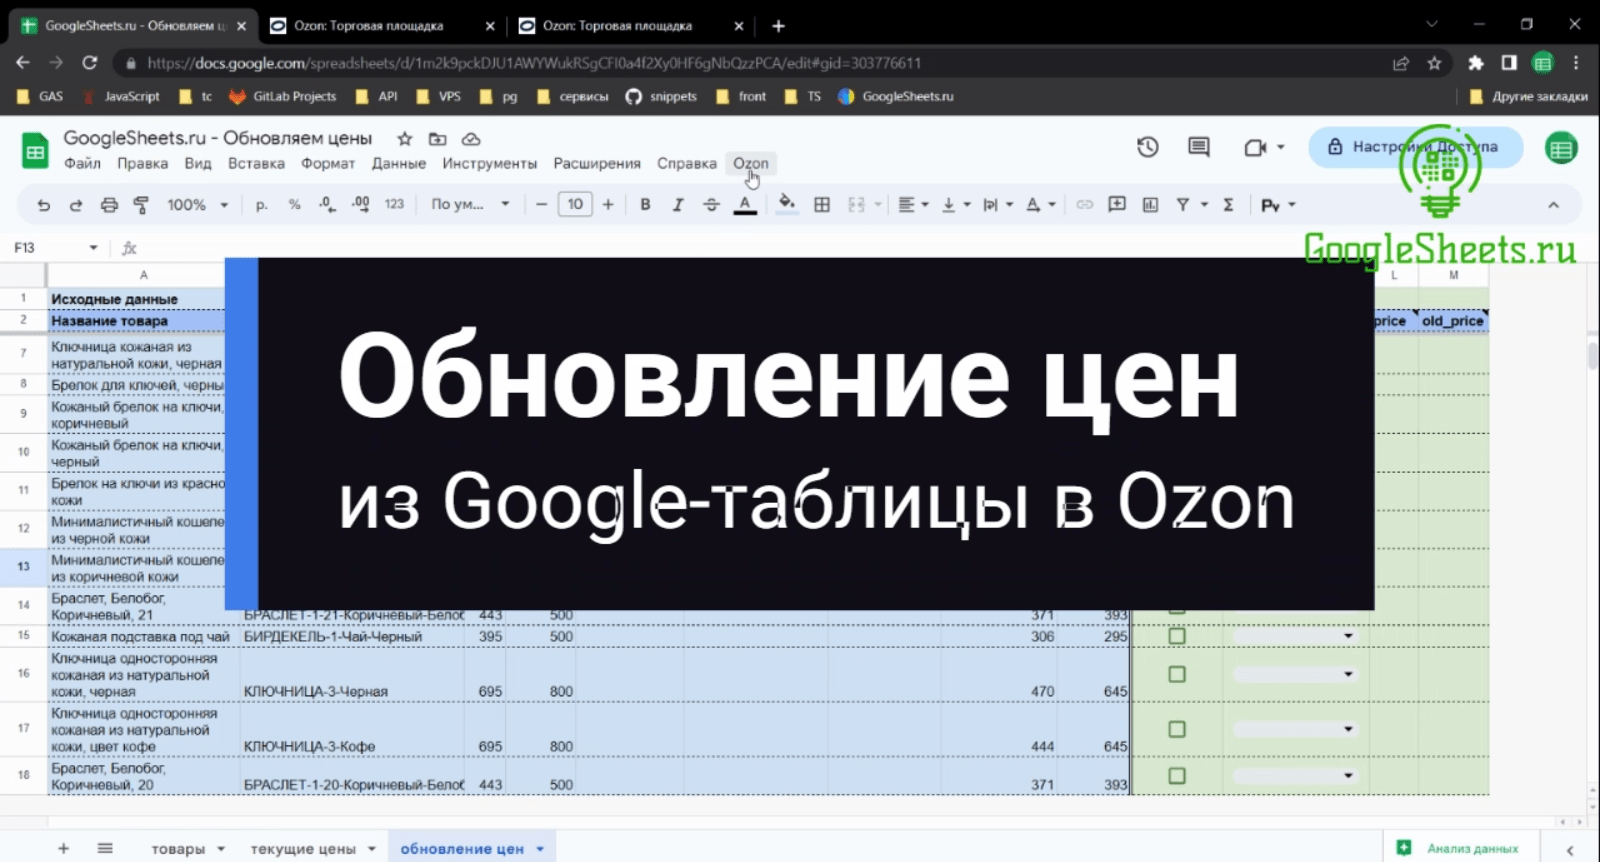
Task: Open the fill color picker
Action: 787,204
